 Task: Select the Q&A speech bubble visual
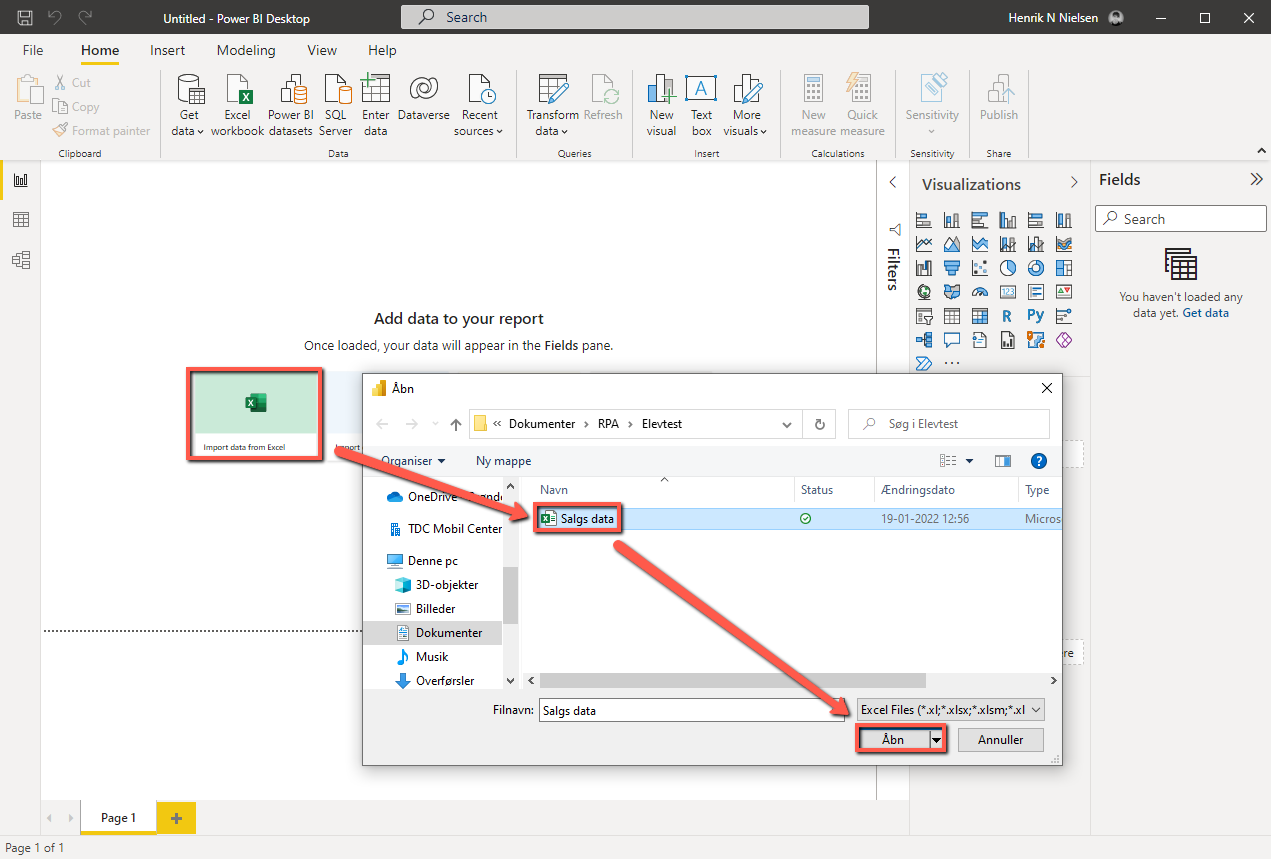point(952,340)
